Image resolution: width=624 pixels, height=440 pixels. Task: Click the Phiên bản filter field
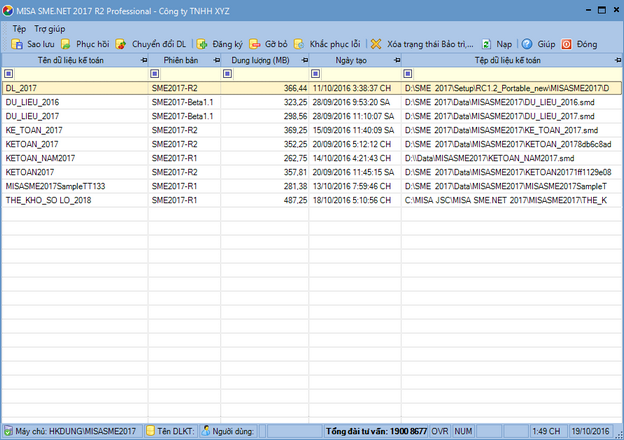[189, 74]
